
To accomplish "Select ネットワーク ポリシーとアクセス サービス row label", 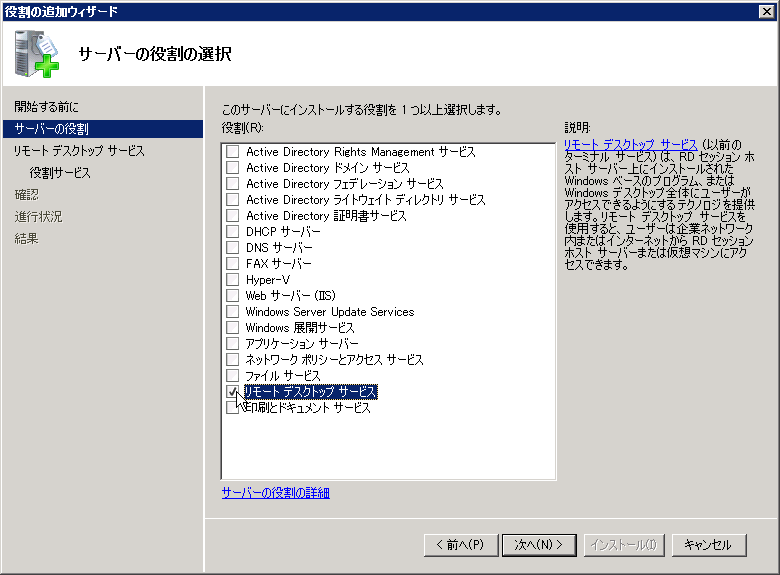I will tap(334, 360).
